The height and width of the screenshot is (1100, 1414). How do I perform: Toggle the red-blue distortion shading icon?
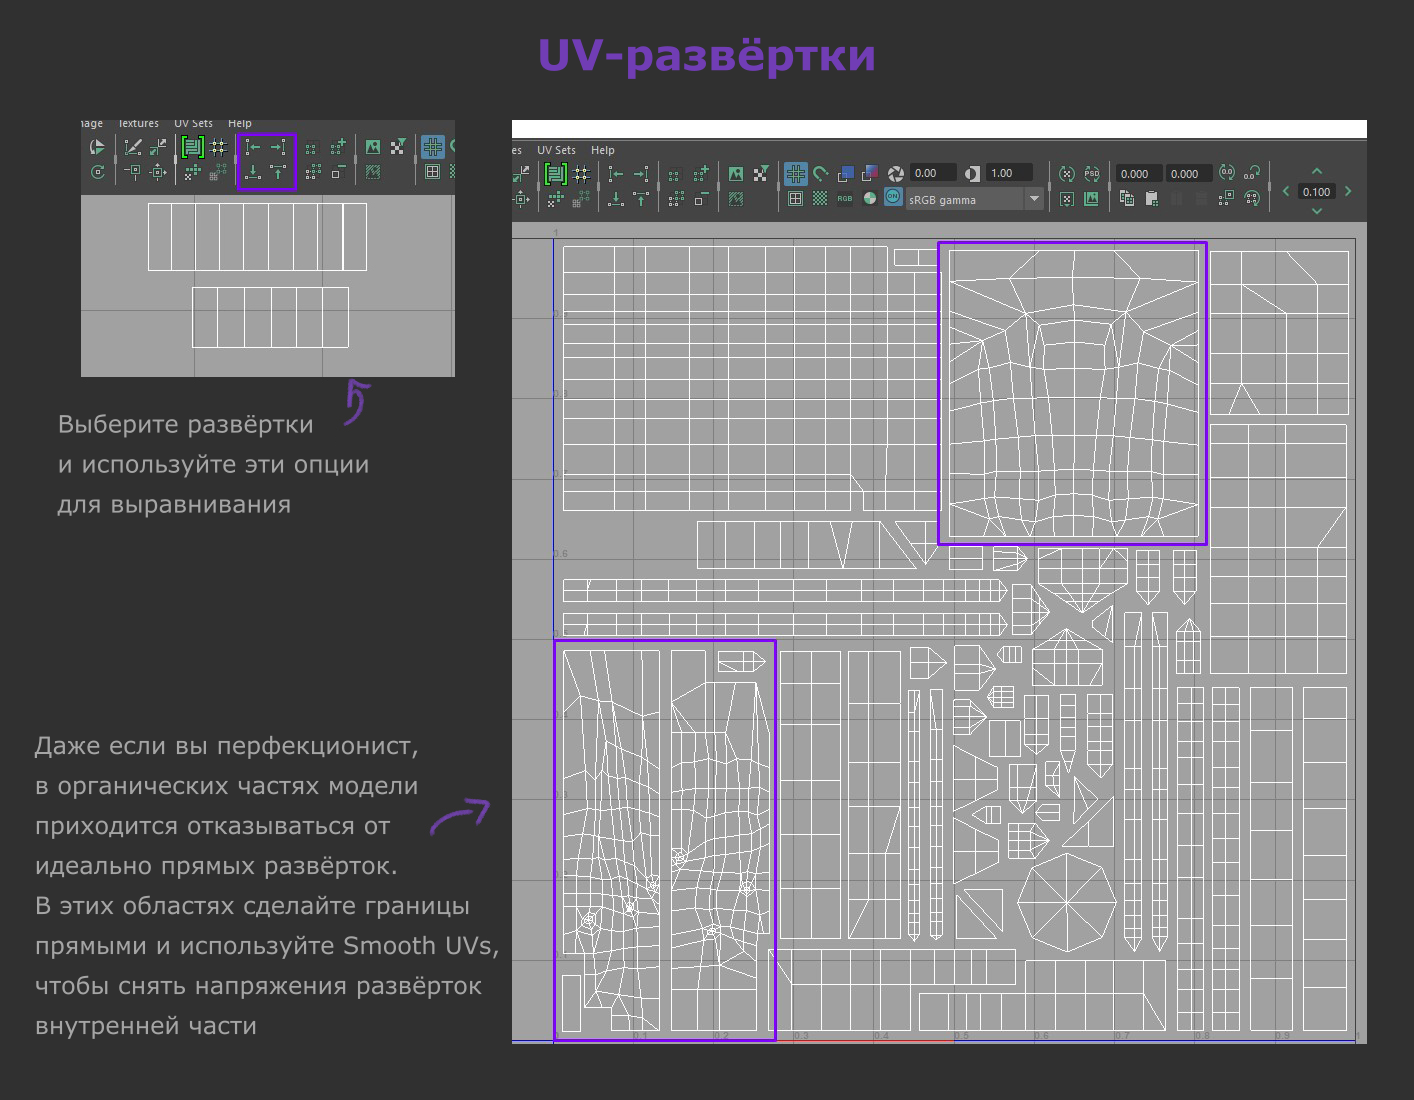point(870,174)
